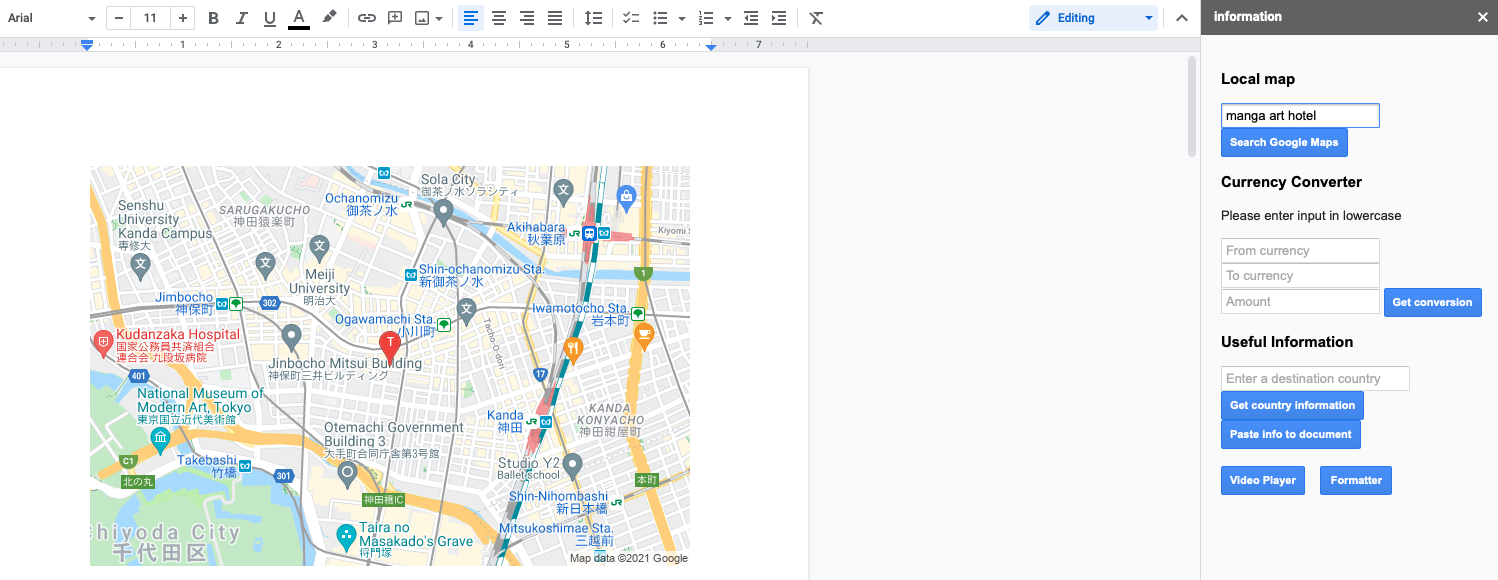This screenshot has height=580, width=1498.
Task: Click the blue shopping bag marker near Akihabara
Action: (x=627, y=196)
